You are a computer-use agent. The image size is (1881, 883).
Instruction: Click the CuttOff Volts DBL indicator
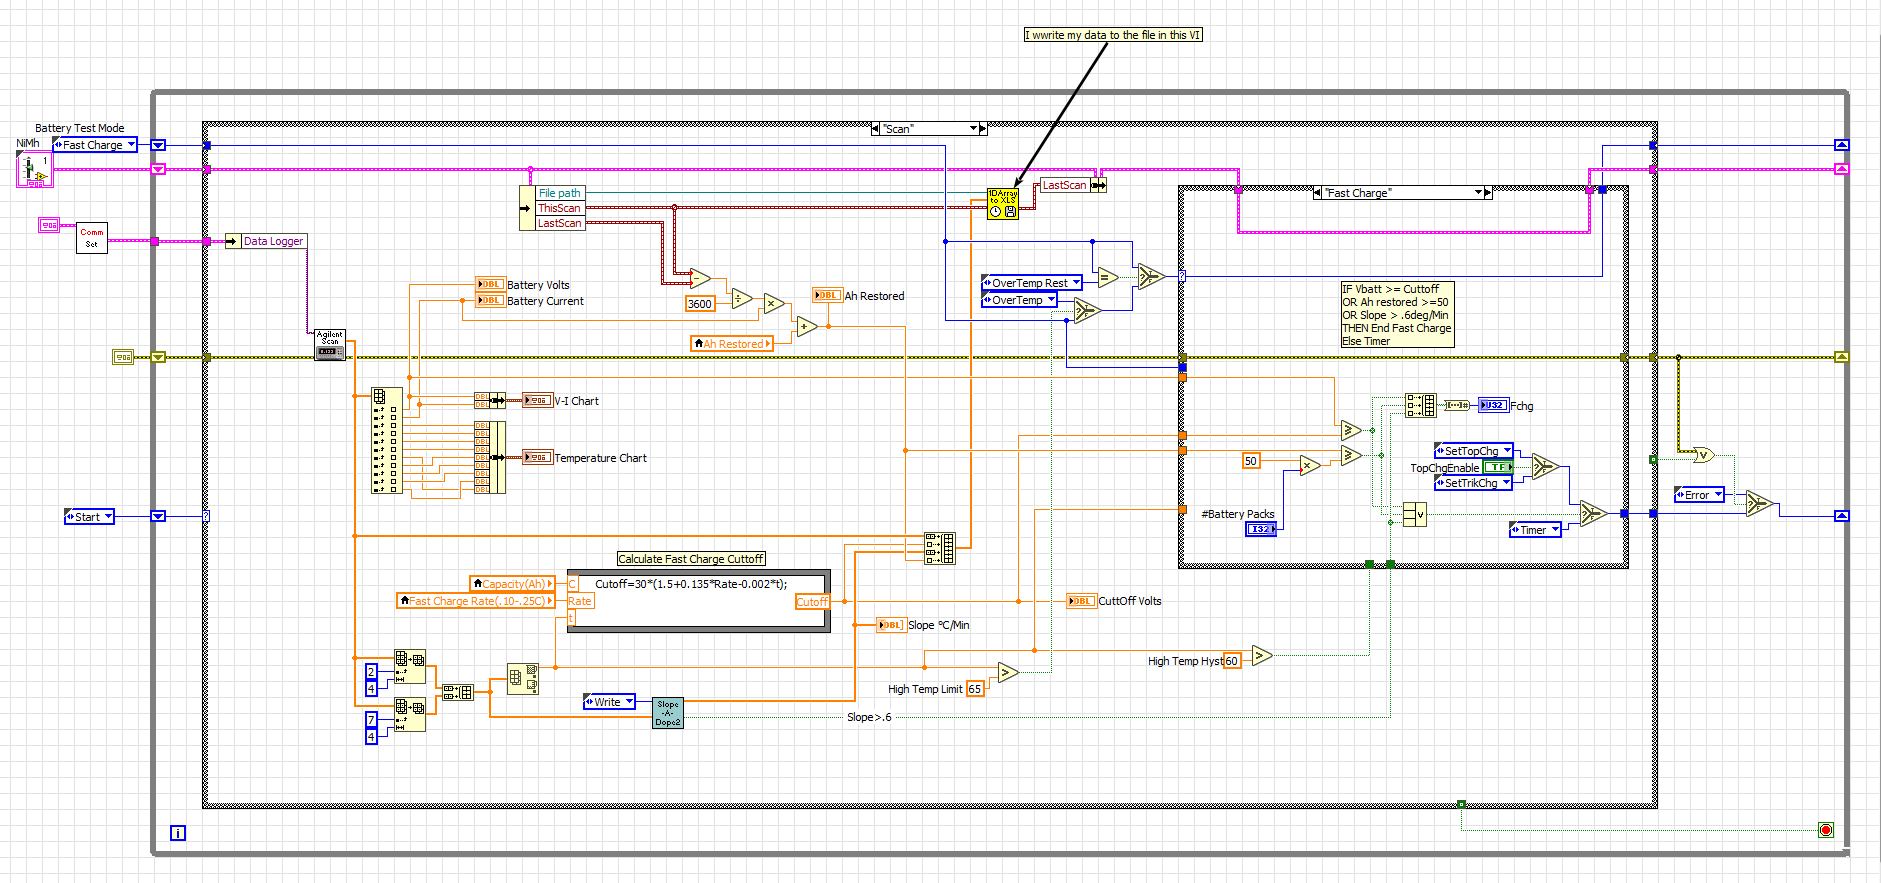coord(1081,601)
